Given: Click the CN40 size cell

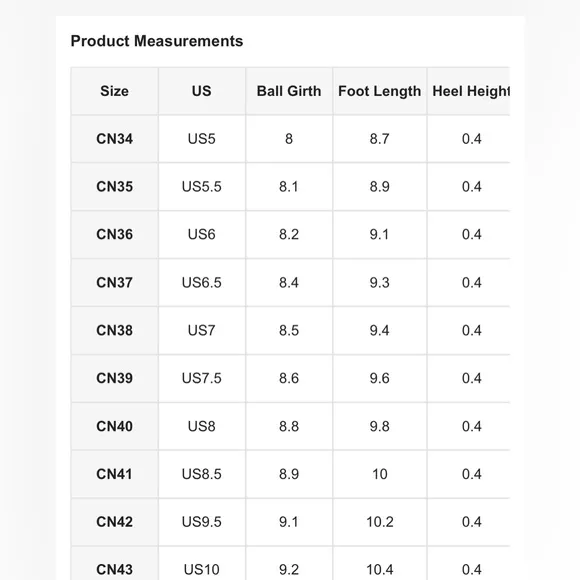Looking at the screenshot, I should pos(114,426).
